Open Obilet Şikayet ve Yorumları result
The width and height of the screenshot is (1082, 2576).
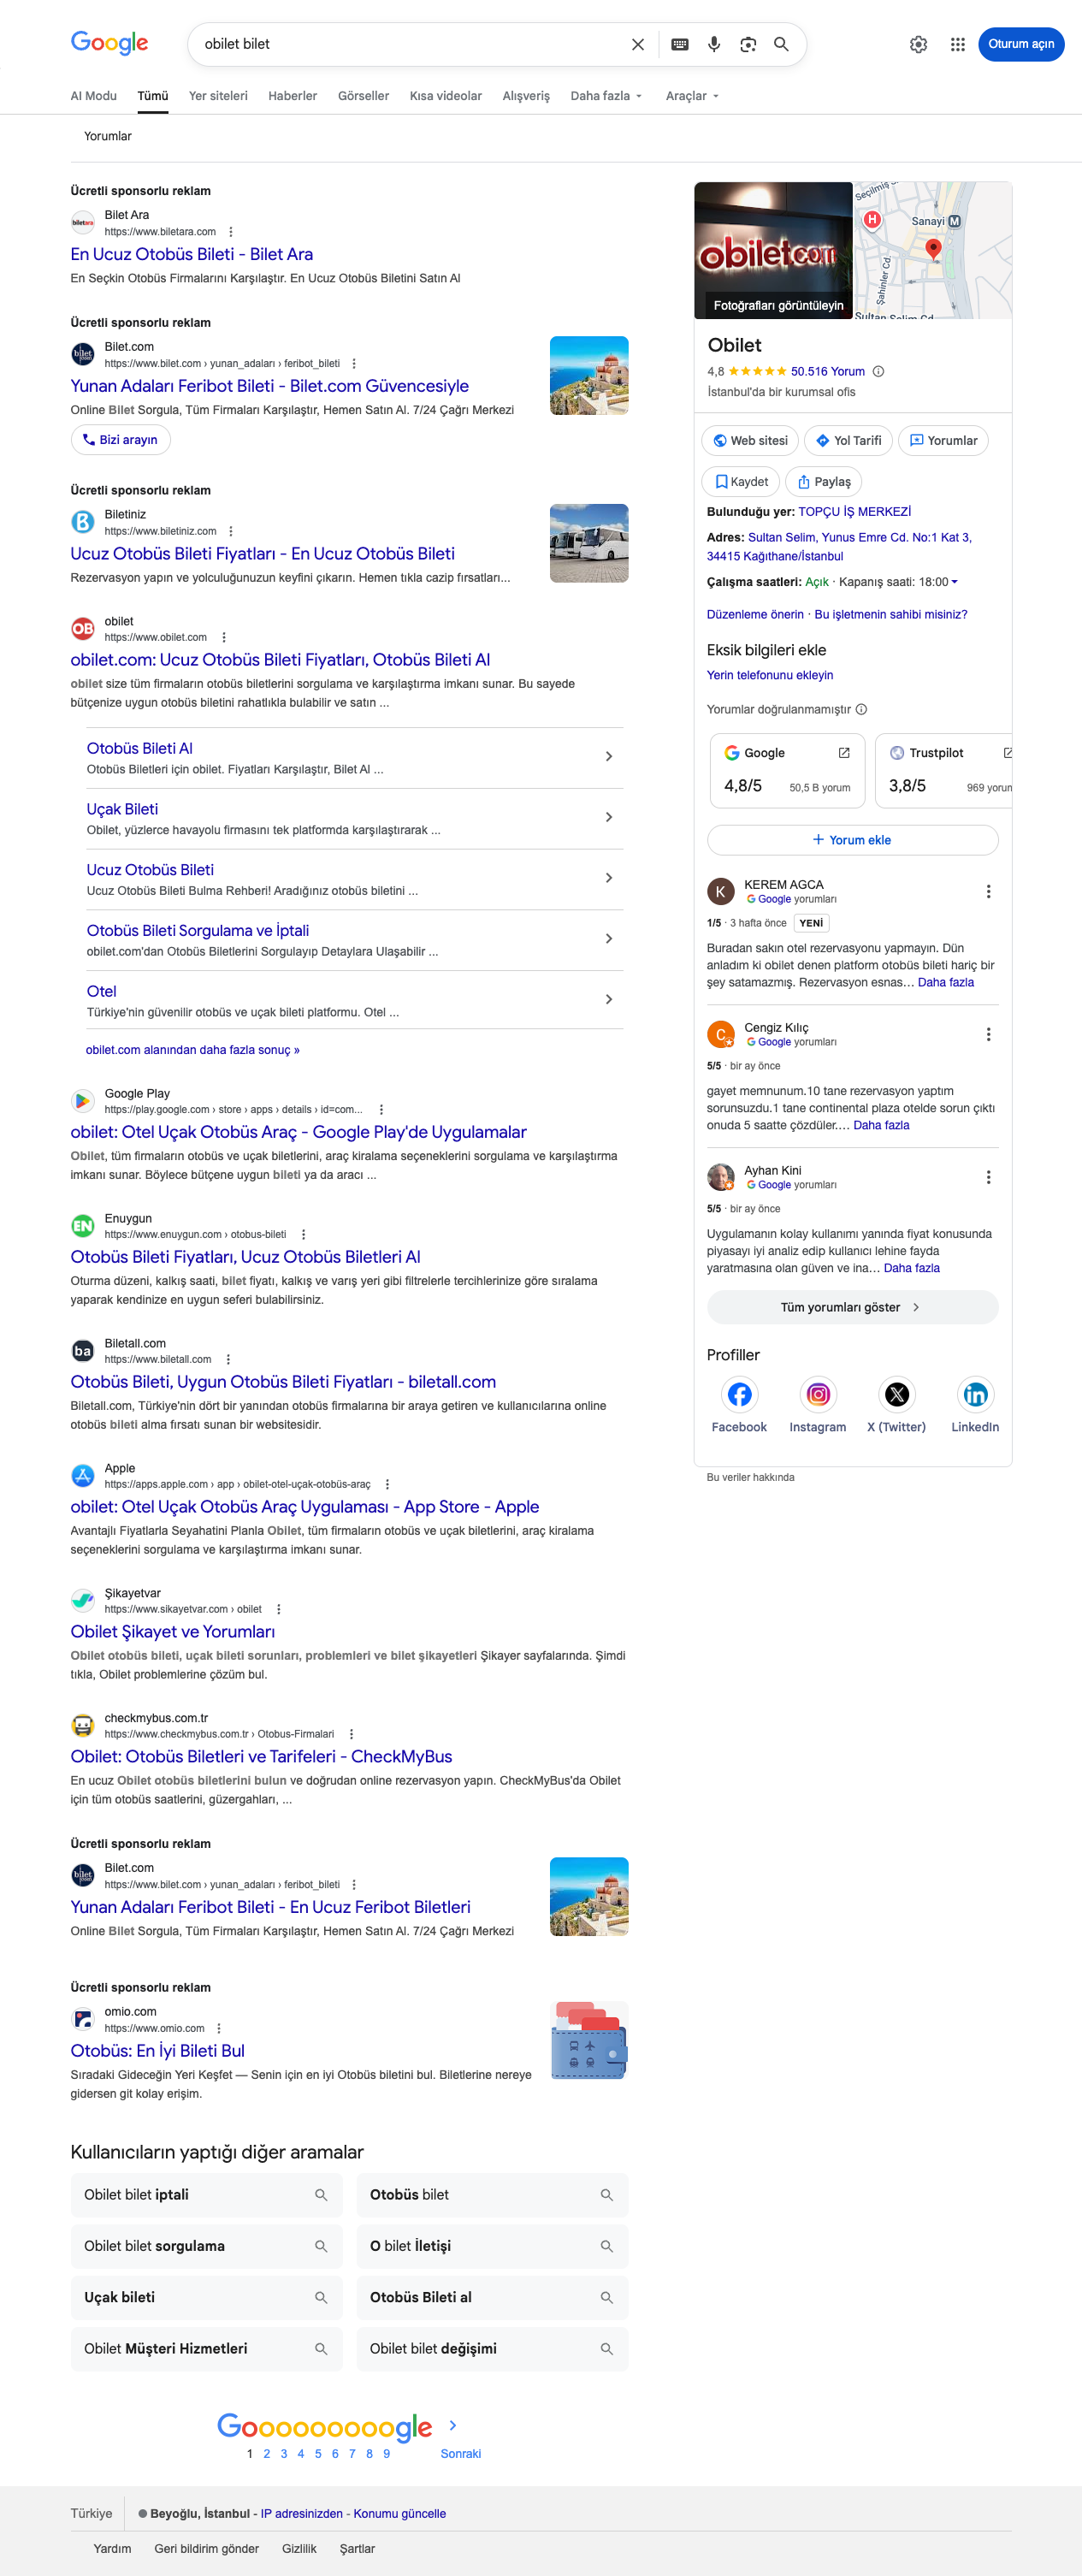(172, 1632)
